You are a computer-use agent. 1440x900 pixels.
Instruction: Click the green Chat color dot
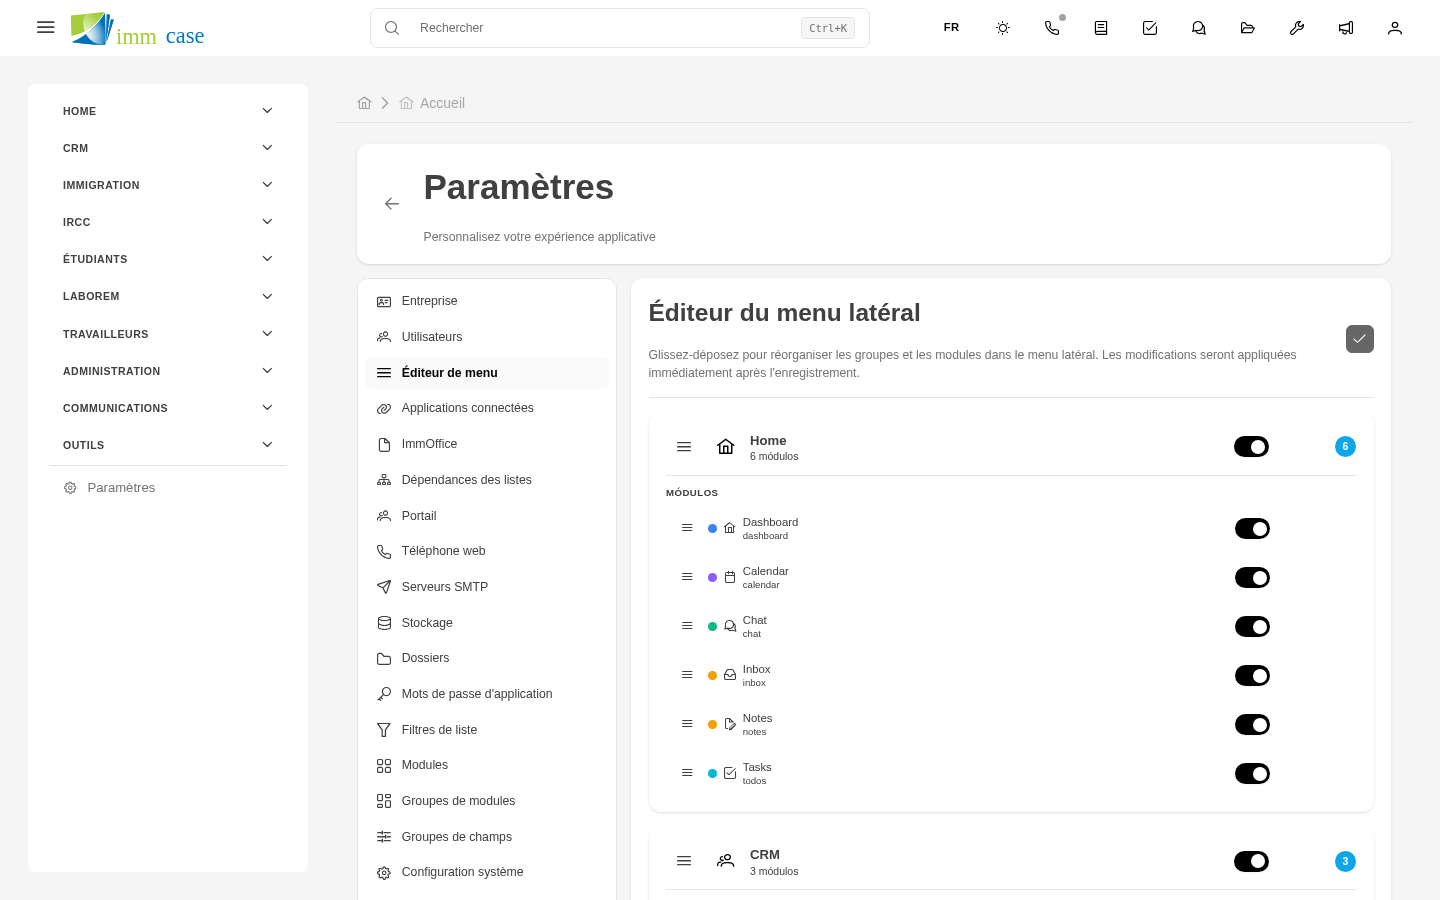point(712,626)
